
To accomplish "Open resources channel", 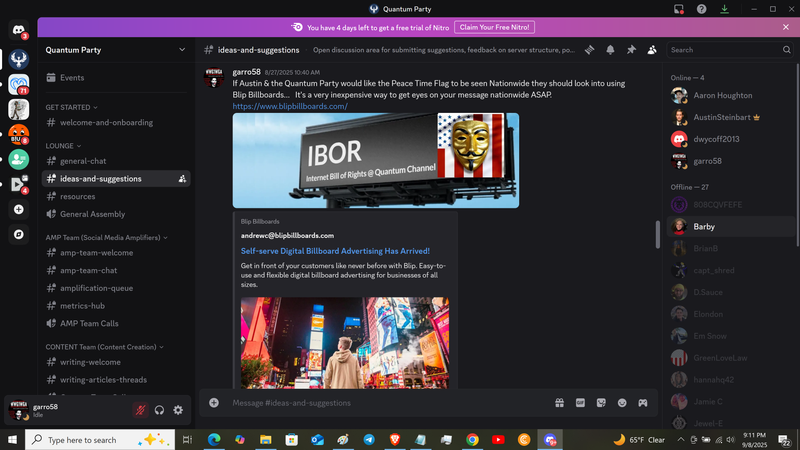I will click(116, 196).
